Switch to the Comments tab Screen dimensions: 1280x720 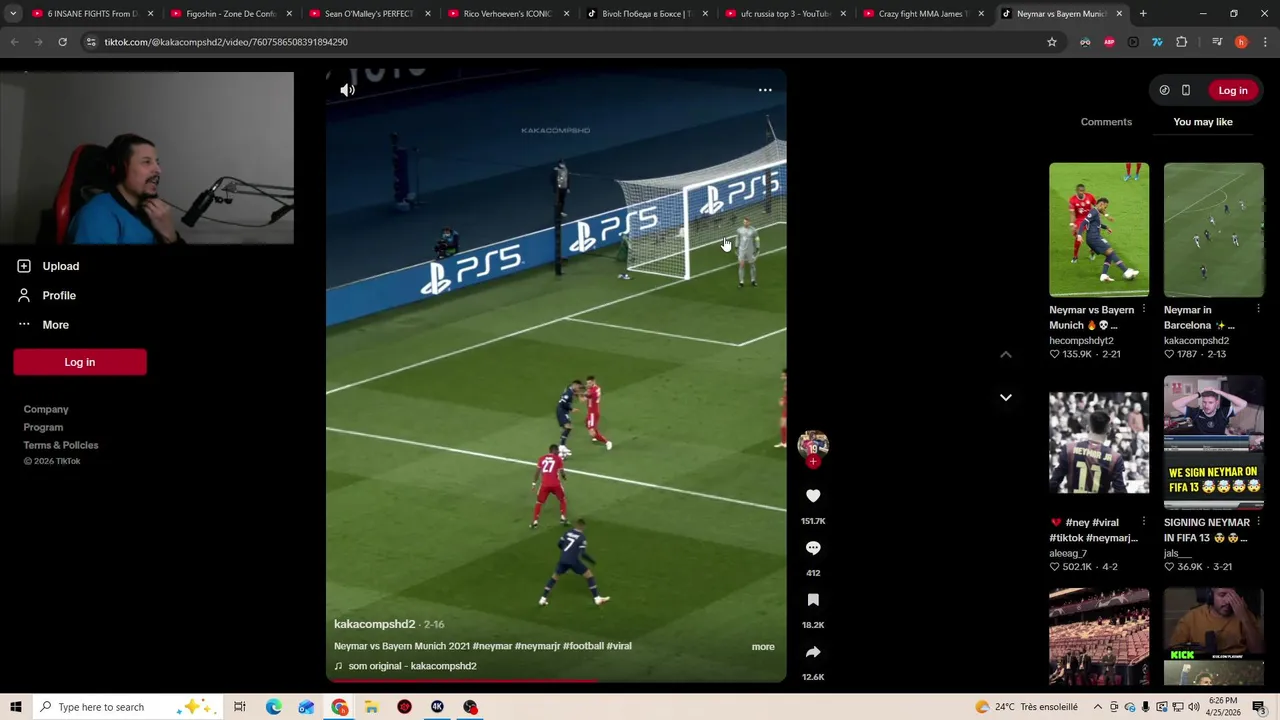click(1106, 122)
